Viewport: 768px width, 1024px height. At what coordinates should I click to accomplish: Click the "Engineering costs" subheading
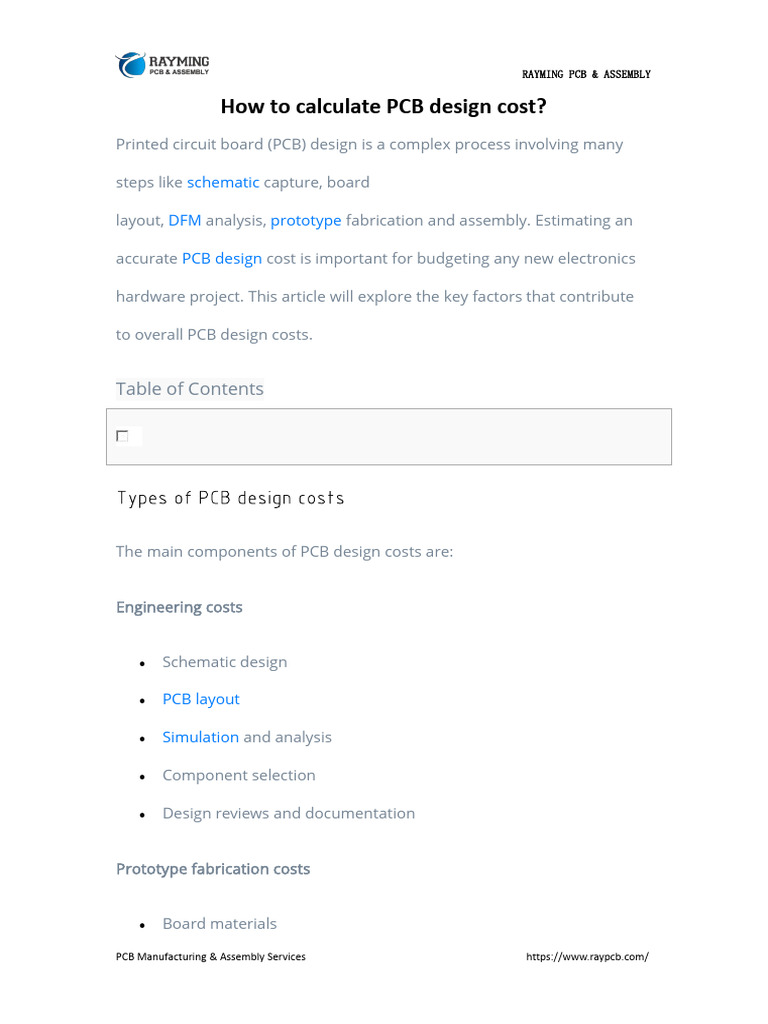(x=179, y=607)
